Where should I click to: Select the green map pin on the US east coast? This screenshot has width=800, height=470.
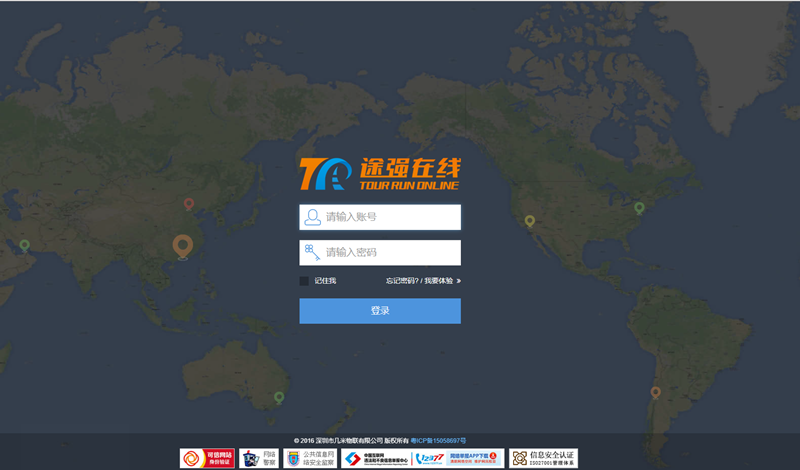[639, 208]
